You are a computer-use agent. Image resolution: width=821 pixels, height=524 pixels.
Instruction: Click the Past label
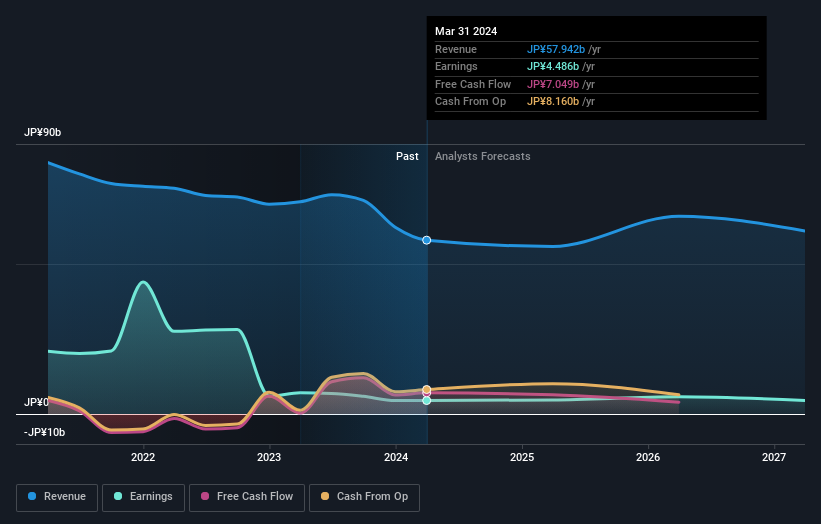tap(407, 157)
